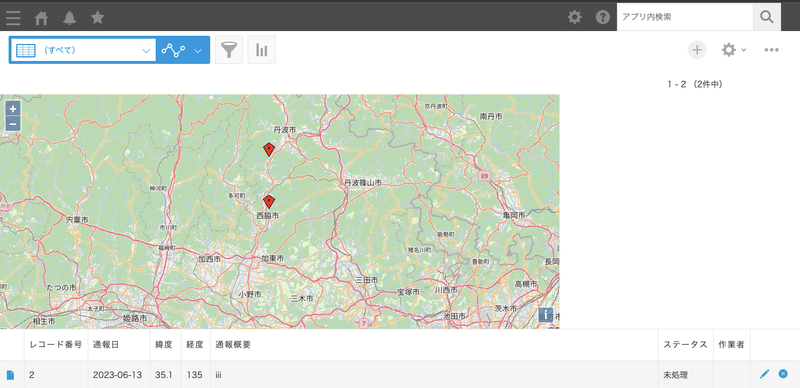Expand the graph type dropdown arrow
Image resolution: width=800 pixels, height=388 pixels.
pyautogui.click(x=198, y=51)
